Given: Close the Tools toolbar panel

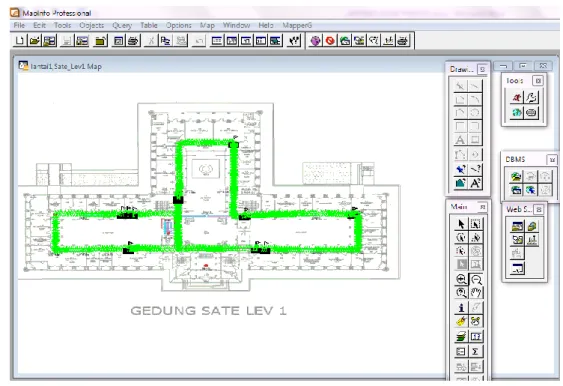Looking at the screenshot, I should coord(538,81).
